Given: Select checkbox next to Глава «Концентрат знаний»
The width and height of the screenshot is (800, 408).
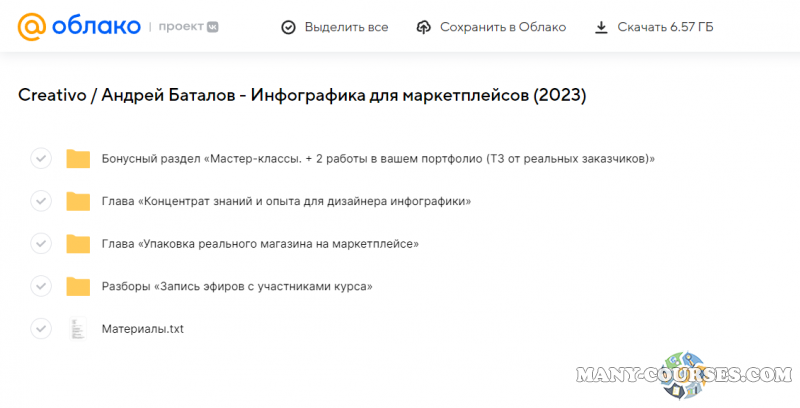Looking at the screenshot, I should (41, 201).
